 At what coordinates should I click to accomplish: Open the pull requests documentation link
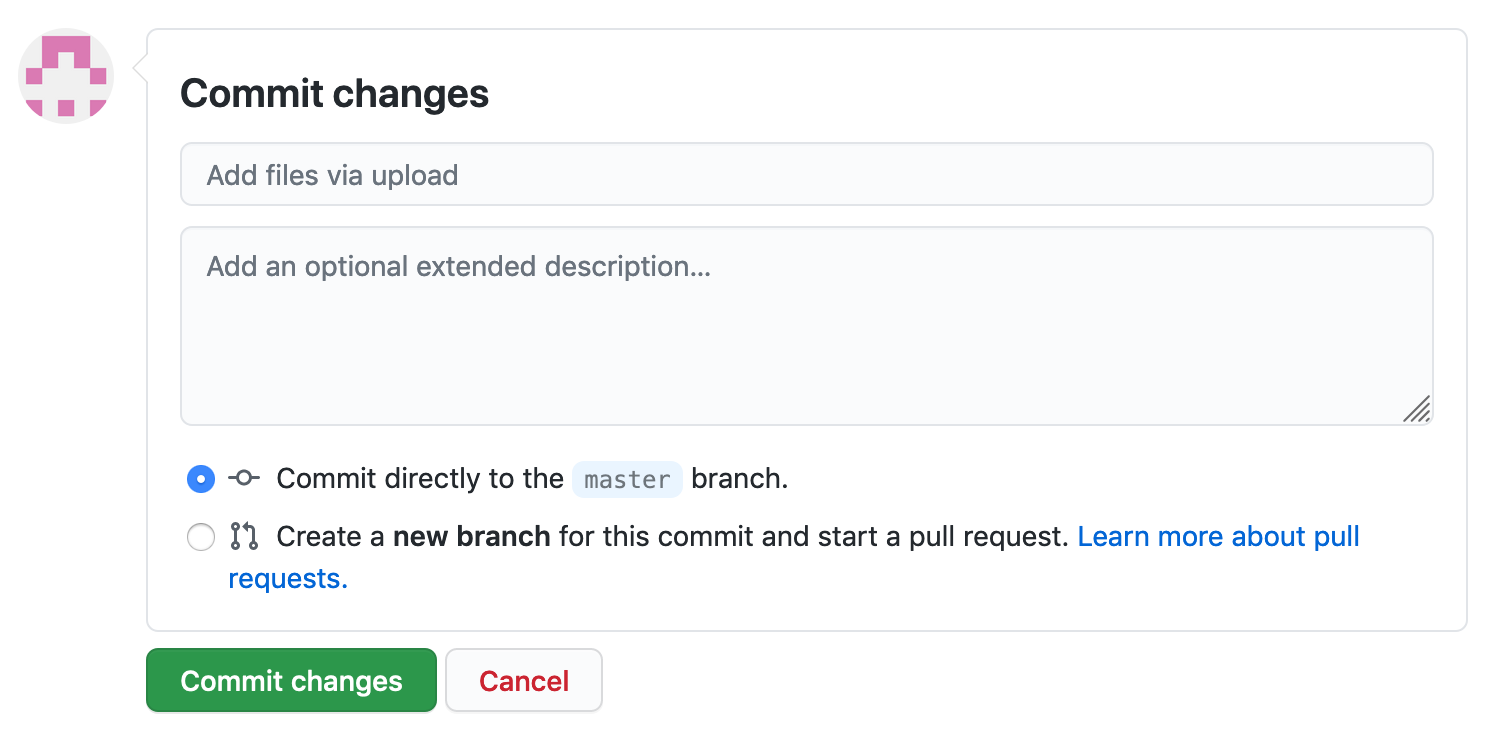coord(1217,536)
